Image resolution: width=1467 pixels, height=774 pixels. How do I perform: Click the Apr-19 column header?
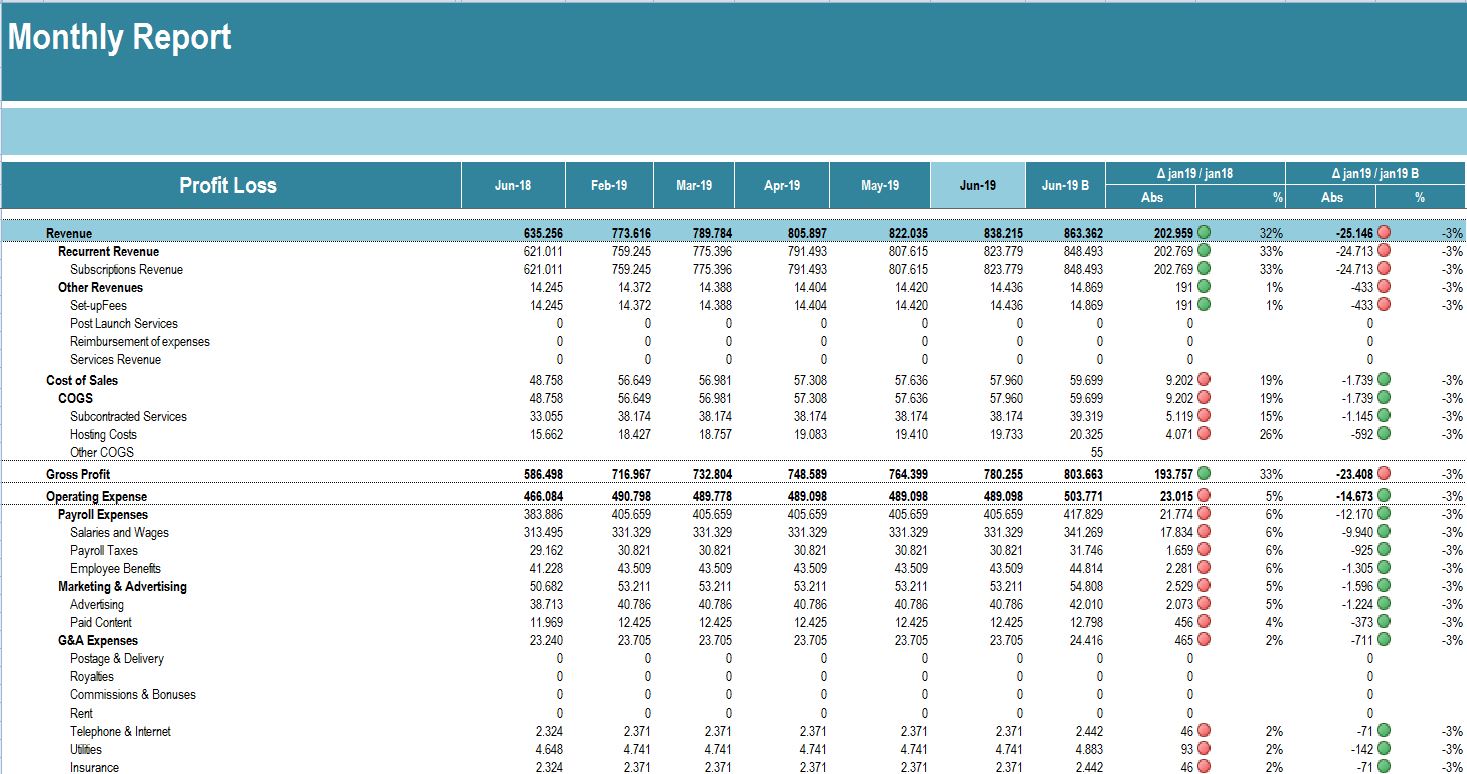click(x=782, y=185)
